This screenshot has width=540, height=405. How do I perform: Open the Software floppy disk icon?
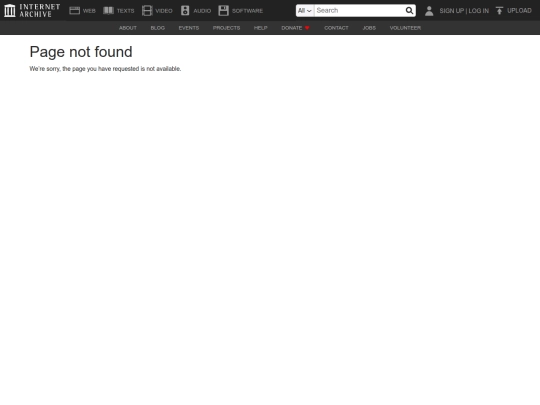pyautogui.click(x=224, y=11)
